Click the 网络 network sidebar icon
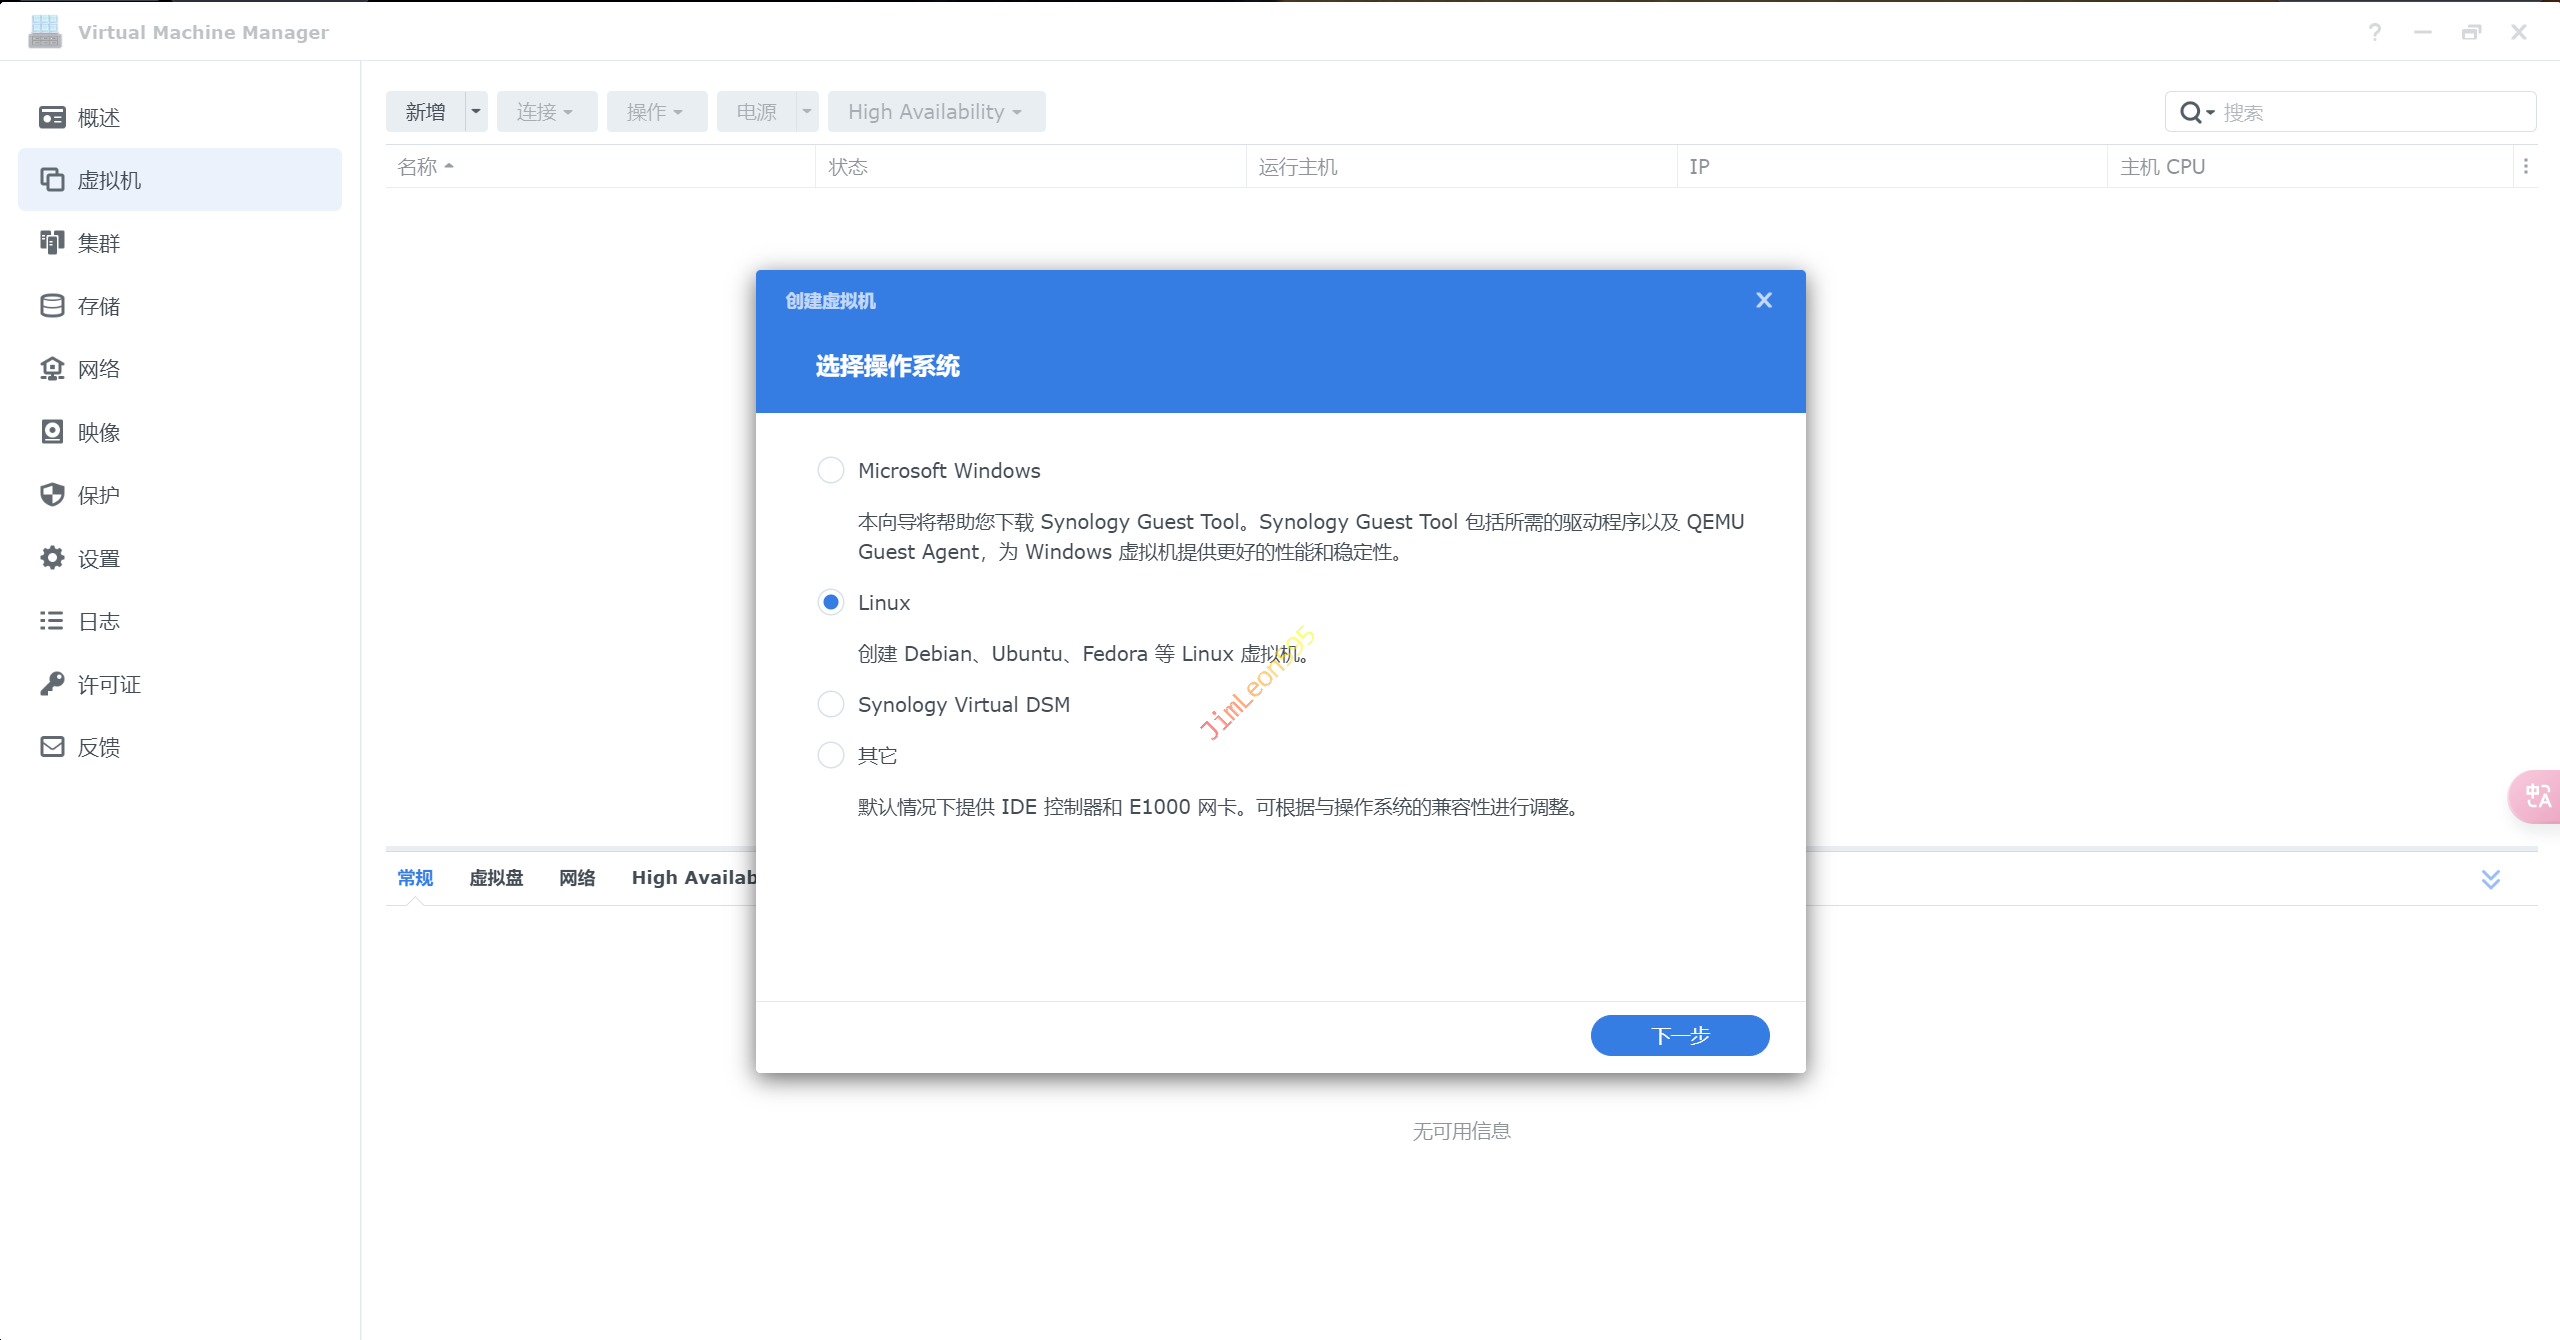Image resolution: width=2560 pixels, height=1340 pixels. 52,369
